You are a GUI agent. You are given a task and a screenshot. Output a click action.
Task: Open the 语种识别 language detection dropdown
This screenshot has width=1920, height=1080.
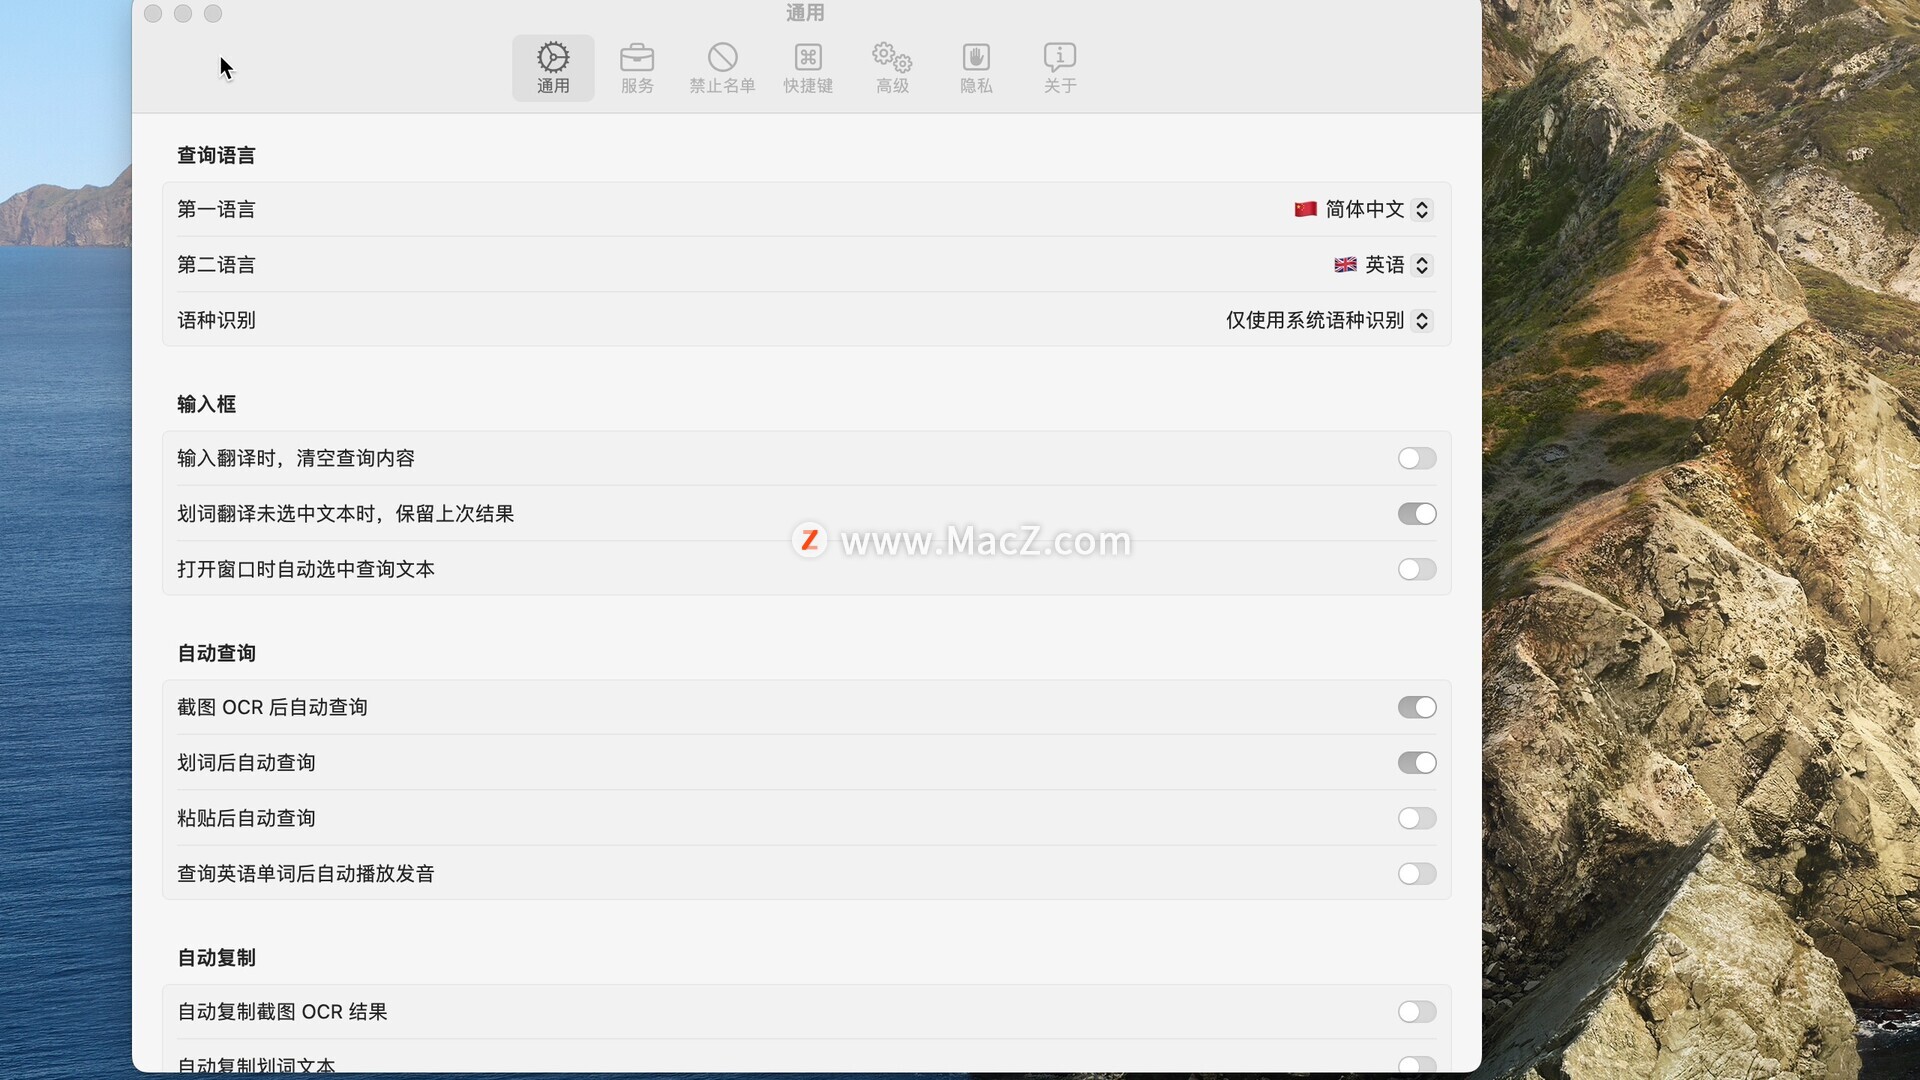click(1329, 320)
